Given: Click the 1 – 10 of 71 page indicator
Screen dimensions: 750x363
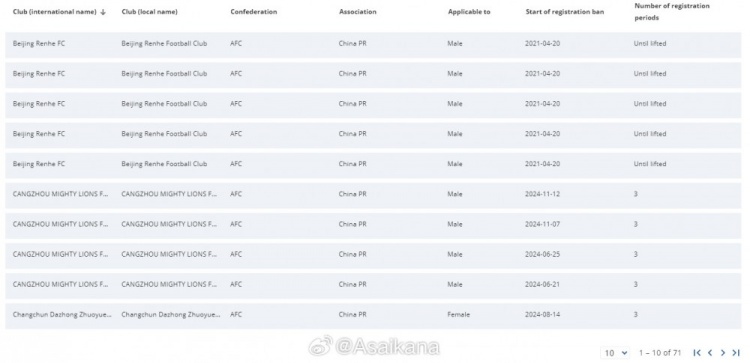Looking at the screenshot, I should pyautogui.click(x=660, y=353).
